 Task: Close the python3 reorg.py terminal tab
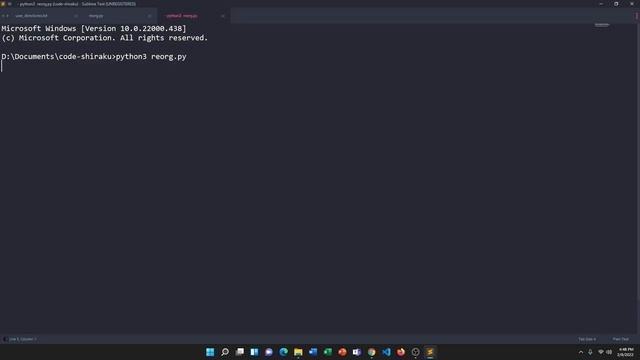(223, 16)
